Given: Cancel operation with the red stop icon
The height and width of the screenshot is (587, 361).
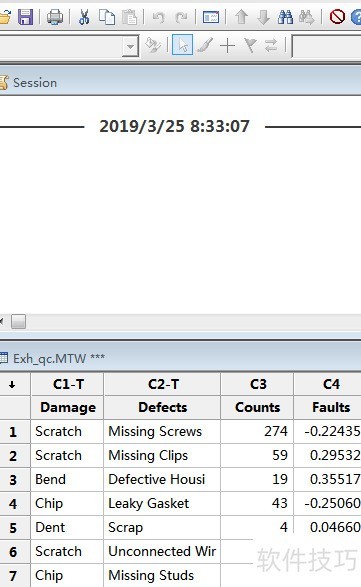Looking at the screenshot, I should (x=337, y=17).
